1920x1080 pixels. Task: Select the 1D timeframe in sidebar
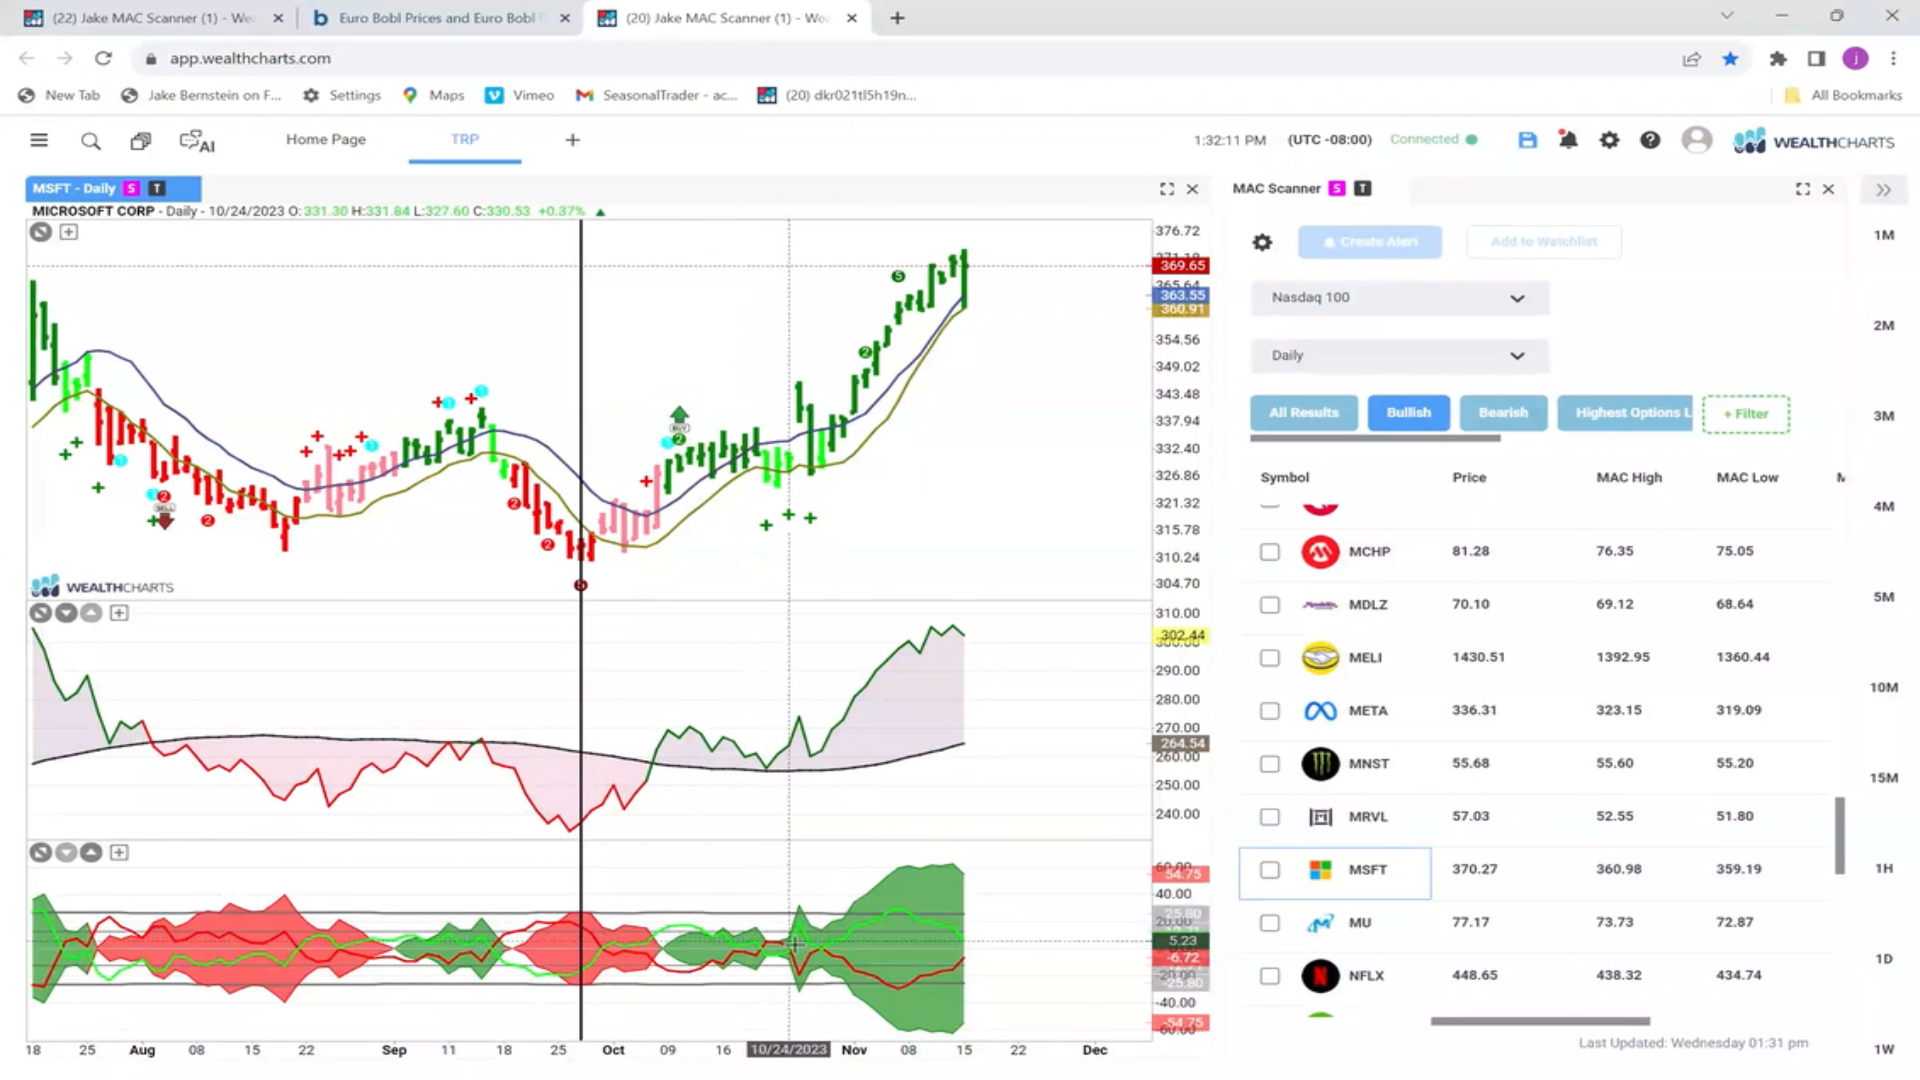tap(1884, 959)
